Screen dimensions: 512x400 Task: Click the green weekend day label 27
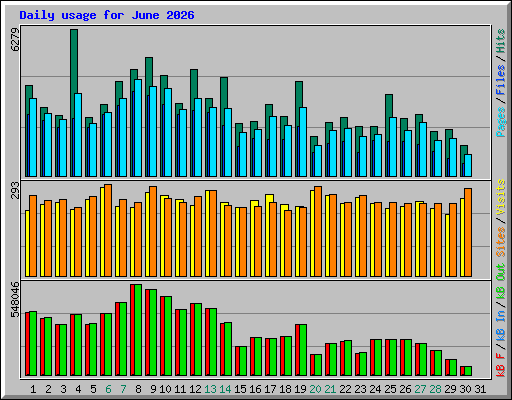(x=420, y=389)
